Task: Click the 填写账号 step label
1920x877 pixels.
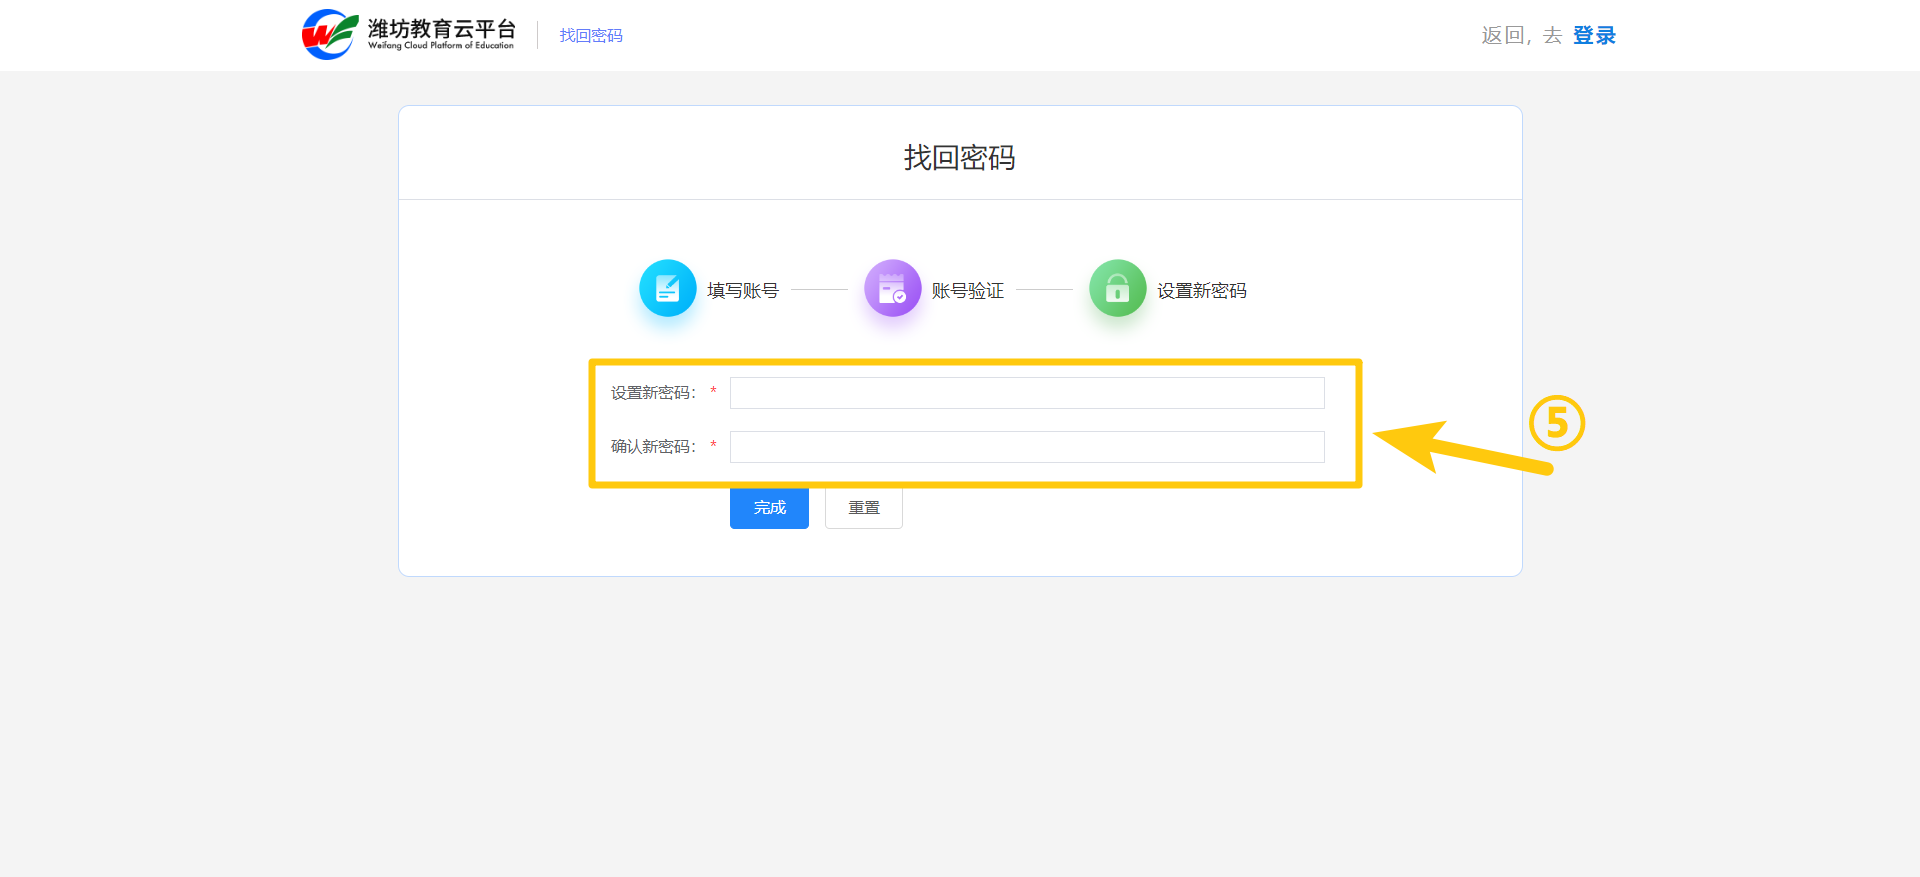Action: 743,290
